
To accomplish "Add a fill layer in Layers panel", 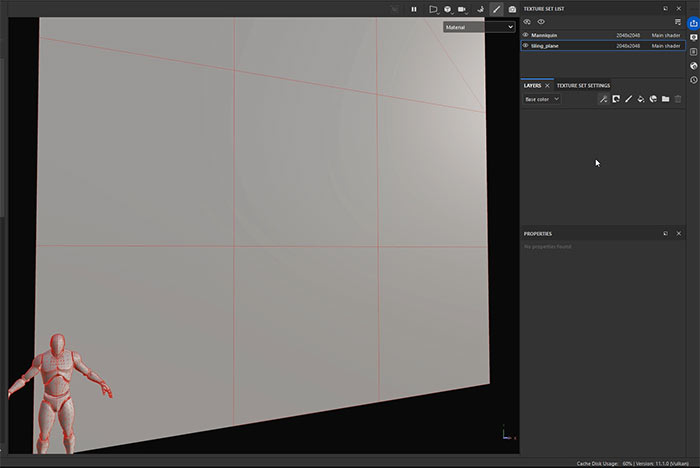I will [x=640, y=99].
